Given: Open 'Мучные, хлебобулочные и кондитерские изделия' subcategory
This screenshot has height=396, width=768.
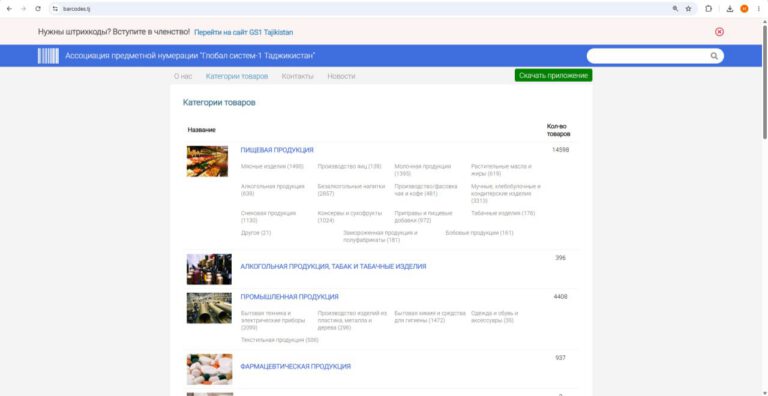Looking at the screenshot, I should coord(506,194).
